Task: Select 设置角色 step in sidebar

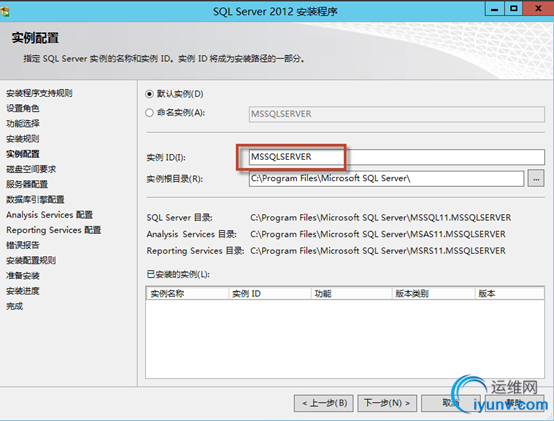Action: [23, 108]
